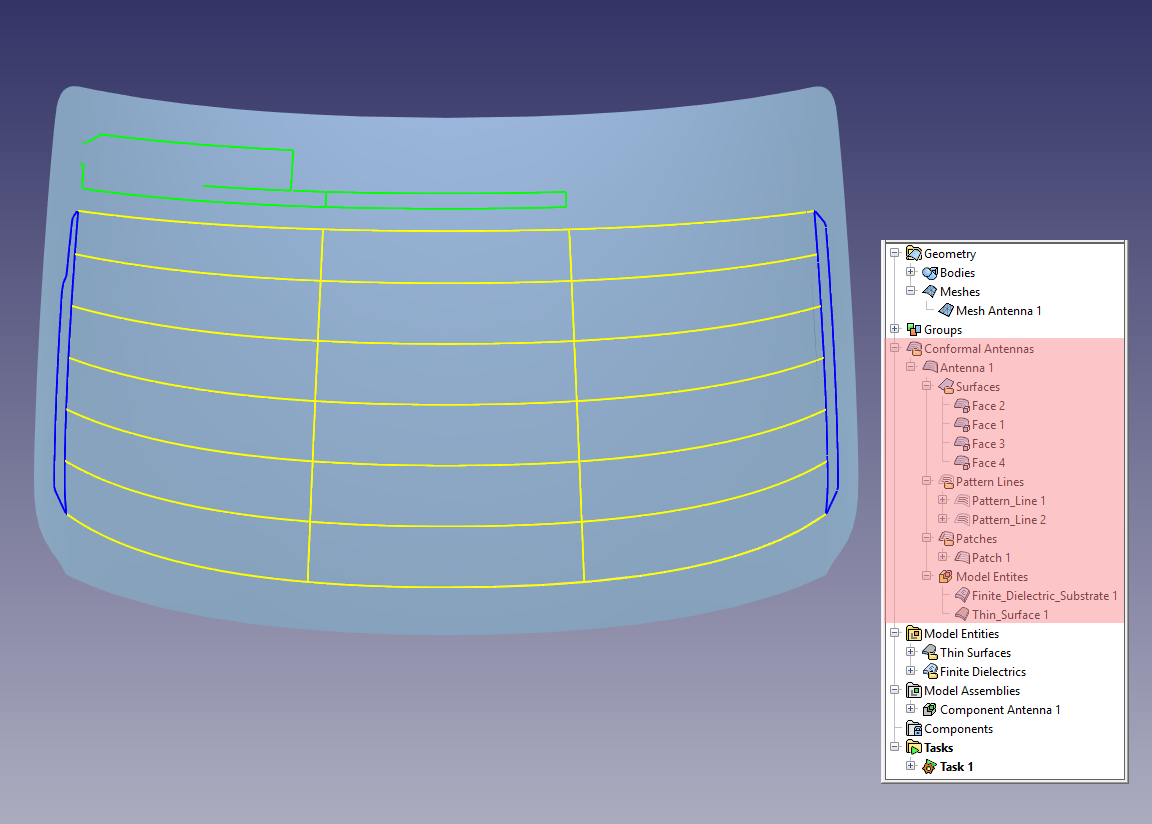The width and height of the screenshot is (1152, 824).
Task: Select Thin_Surface 1 entity
Action: coord(1010,615)
